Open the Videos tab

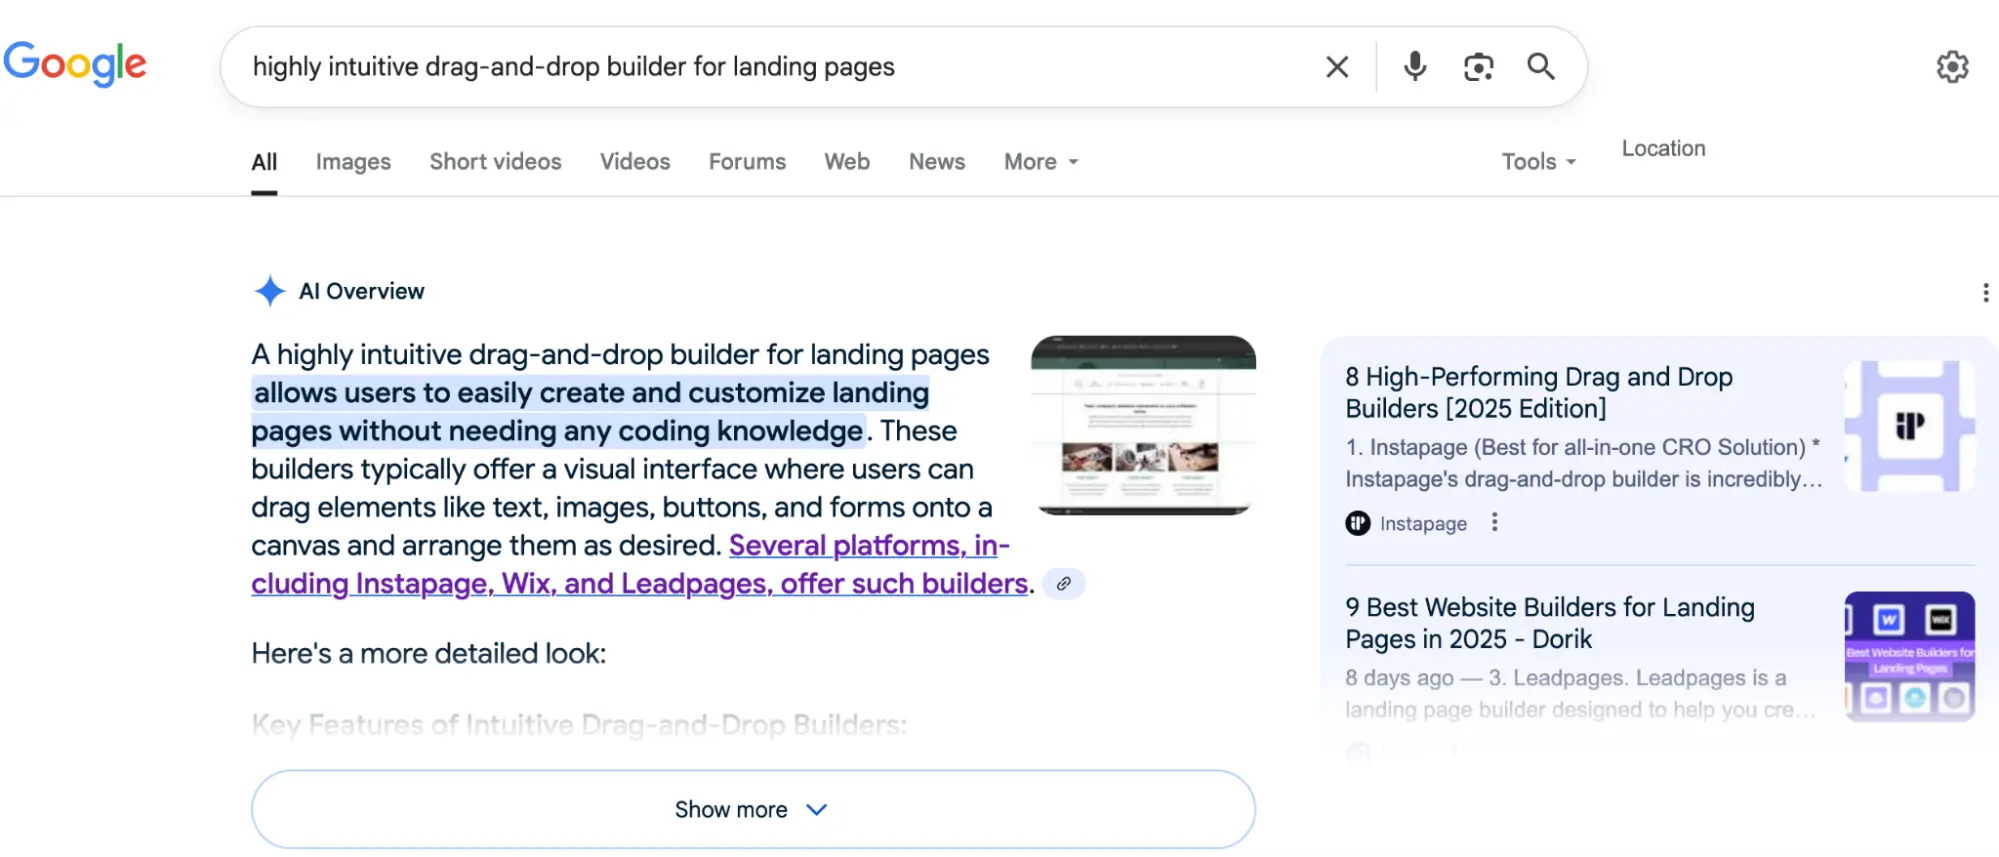[x=635, y=162]
